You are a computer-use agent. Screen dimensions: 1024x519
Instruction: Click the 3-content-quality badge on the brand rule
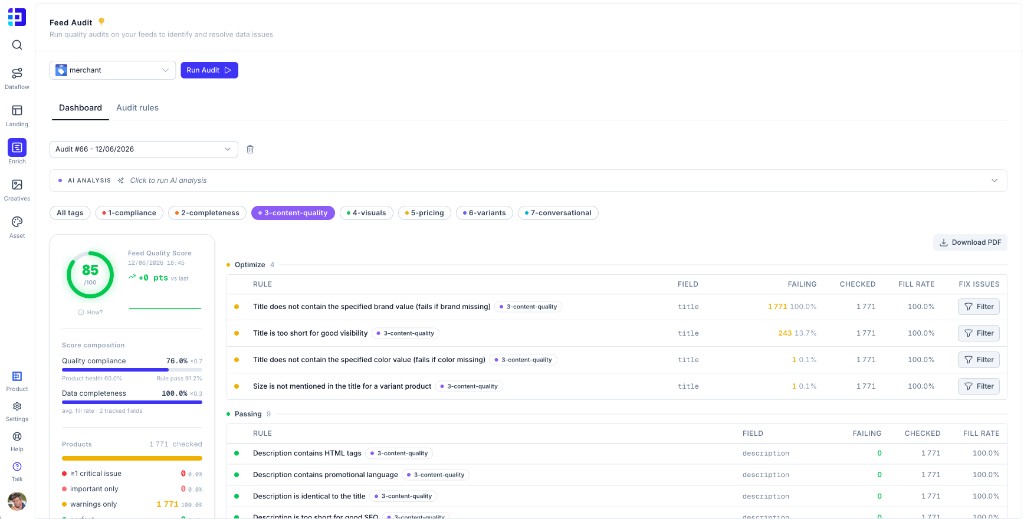coord(528,306)
